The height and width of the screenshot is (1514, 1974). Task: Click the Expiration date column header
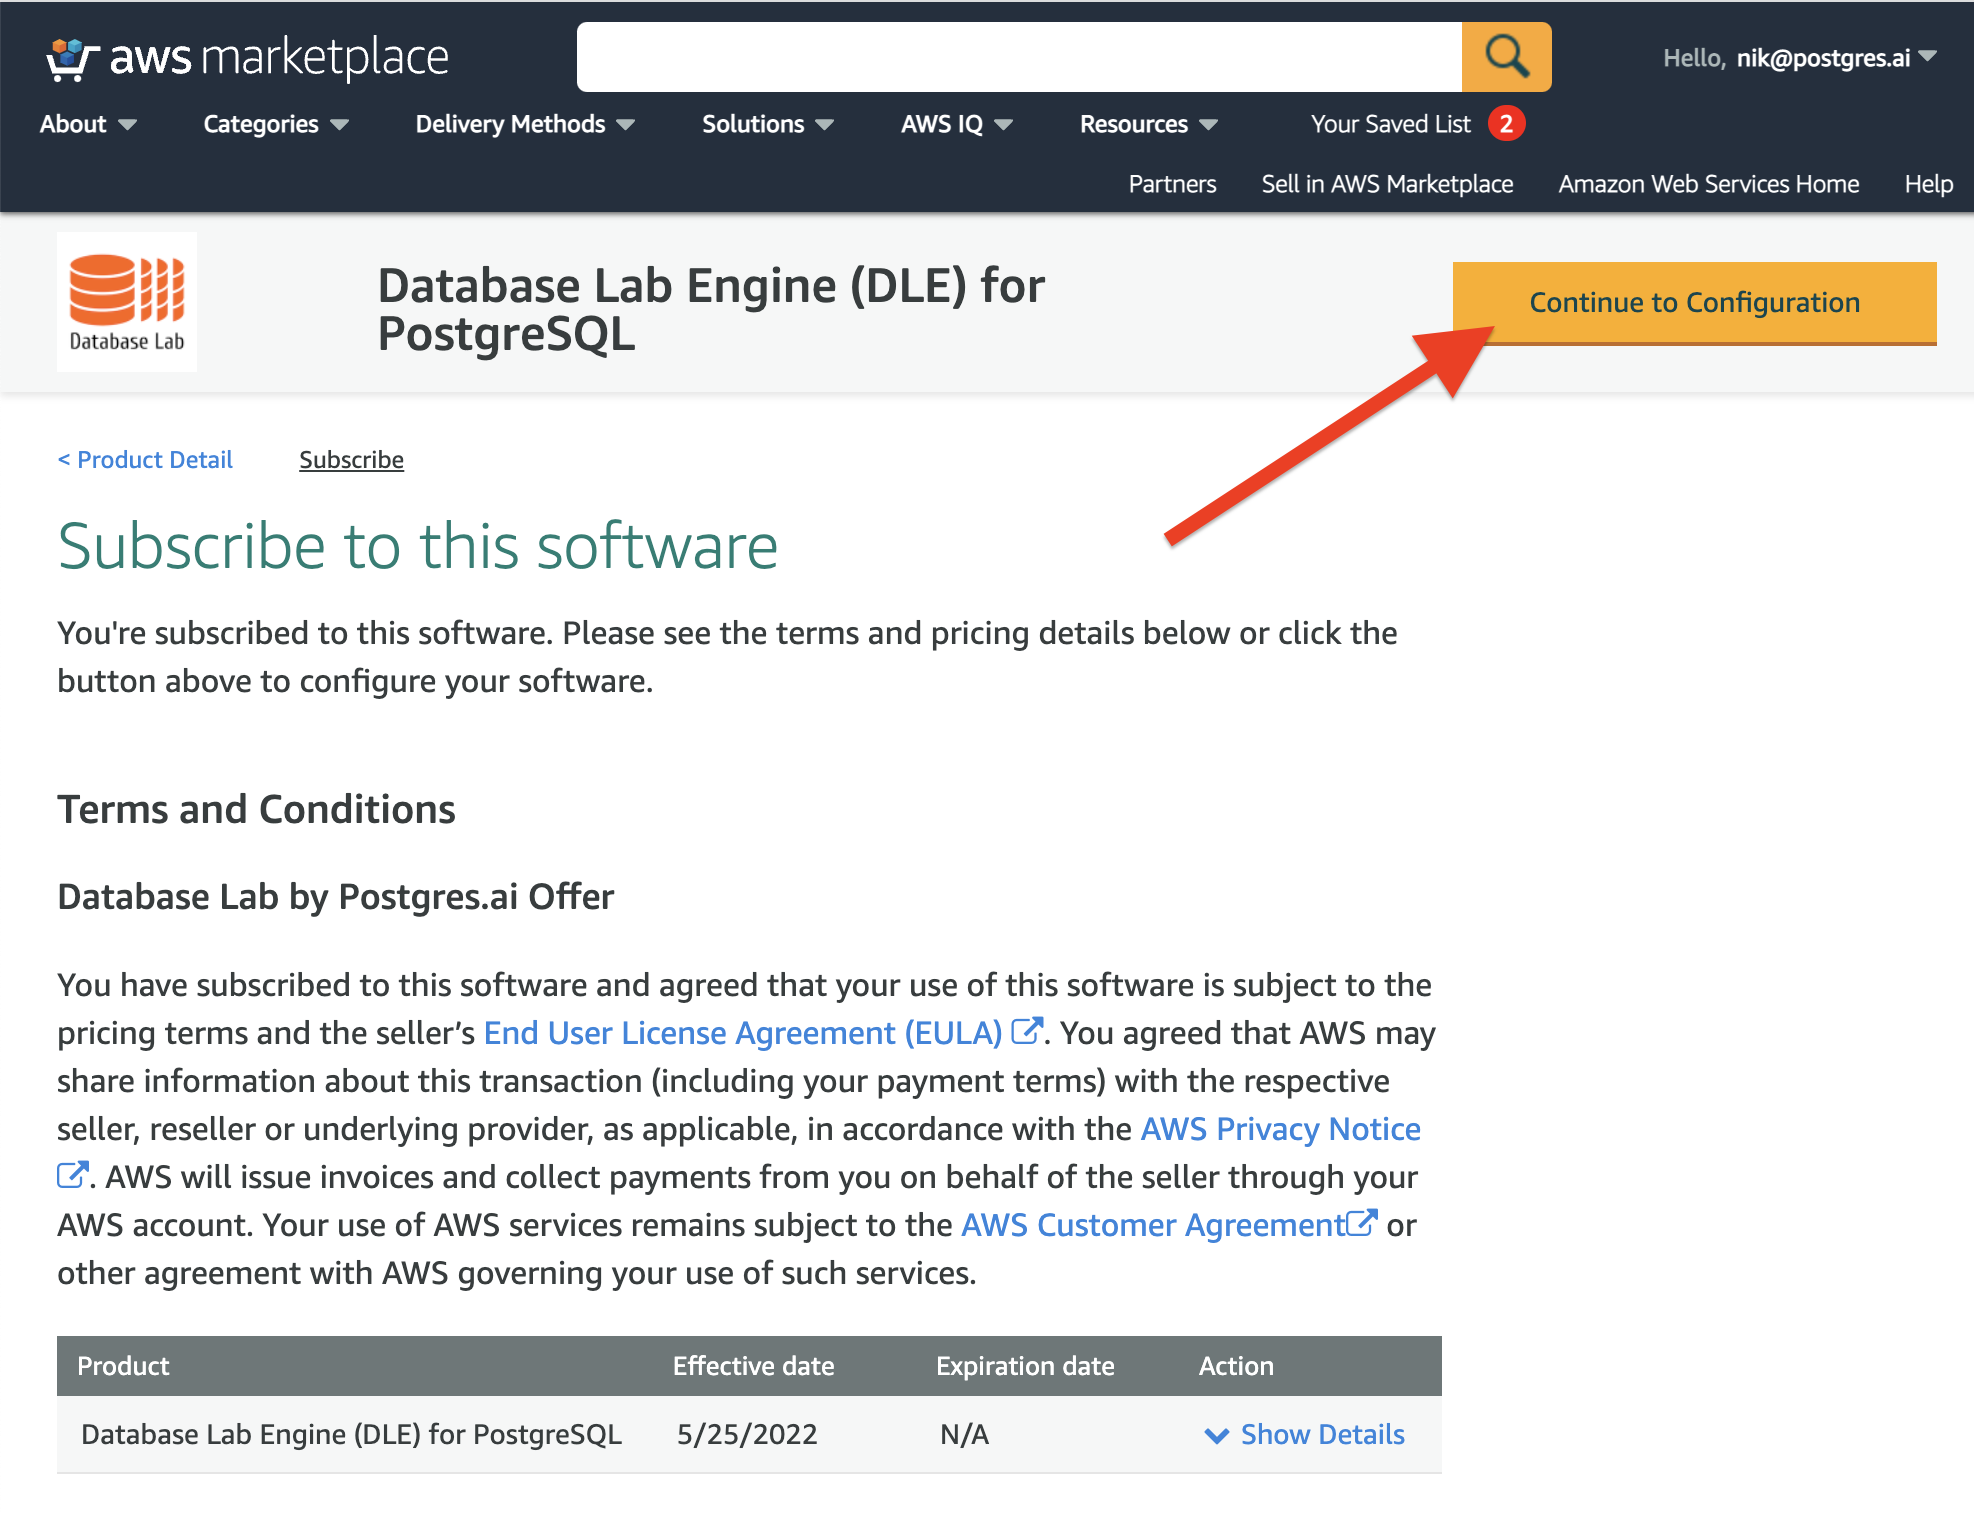pyautogui.click(x=1025, y=1366)
